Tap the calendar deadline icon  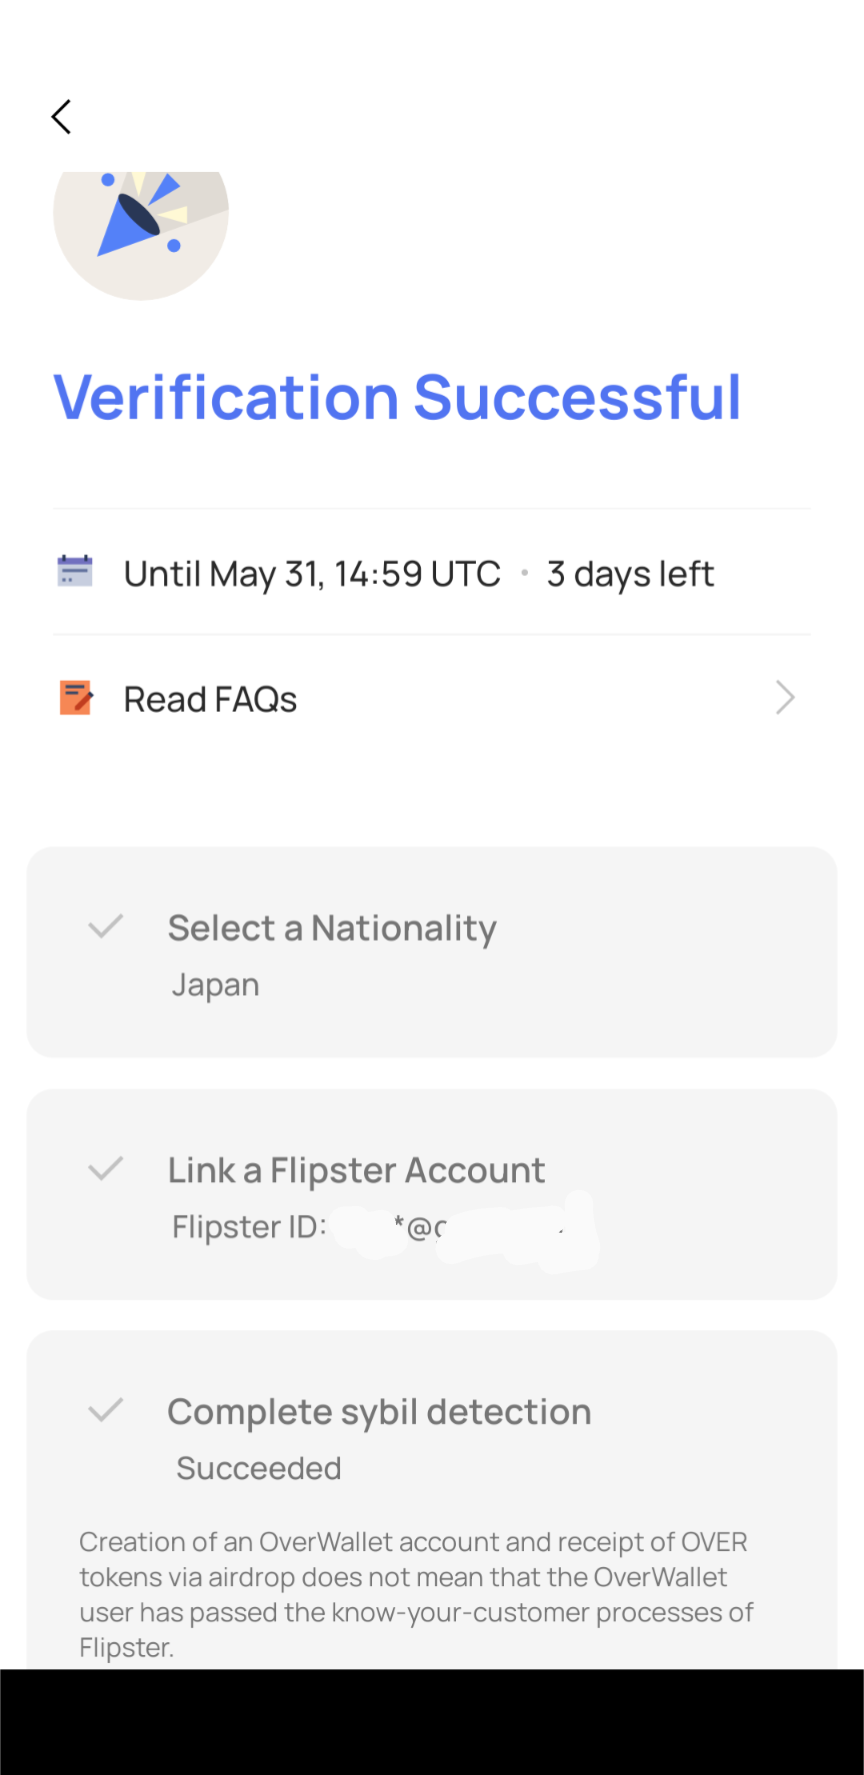pyautogui.click(x=75, y=572)
